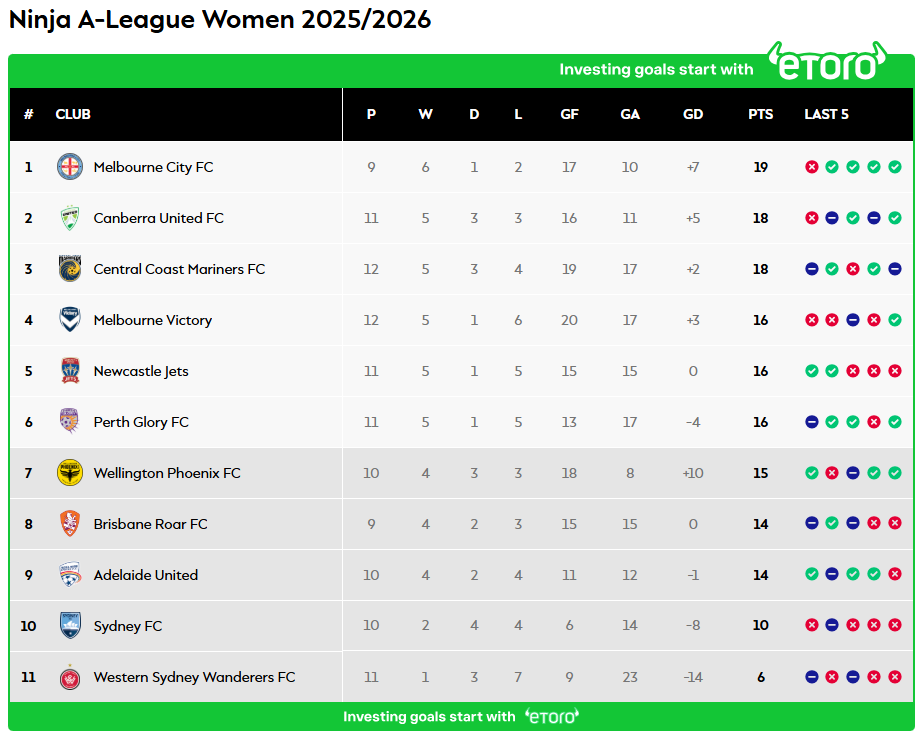Click the Wellington Phoenix FC crest
The image size is (924, 740).
click(x=70, y=473)
